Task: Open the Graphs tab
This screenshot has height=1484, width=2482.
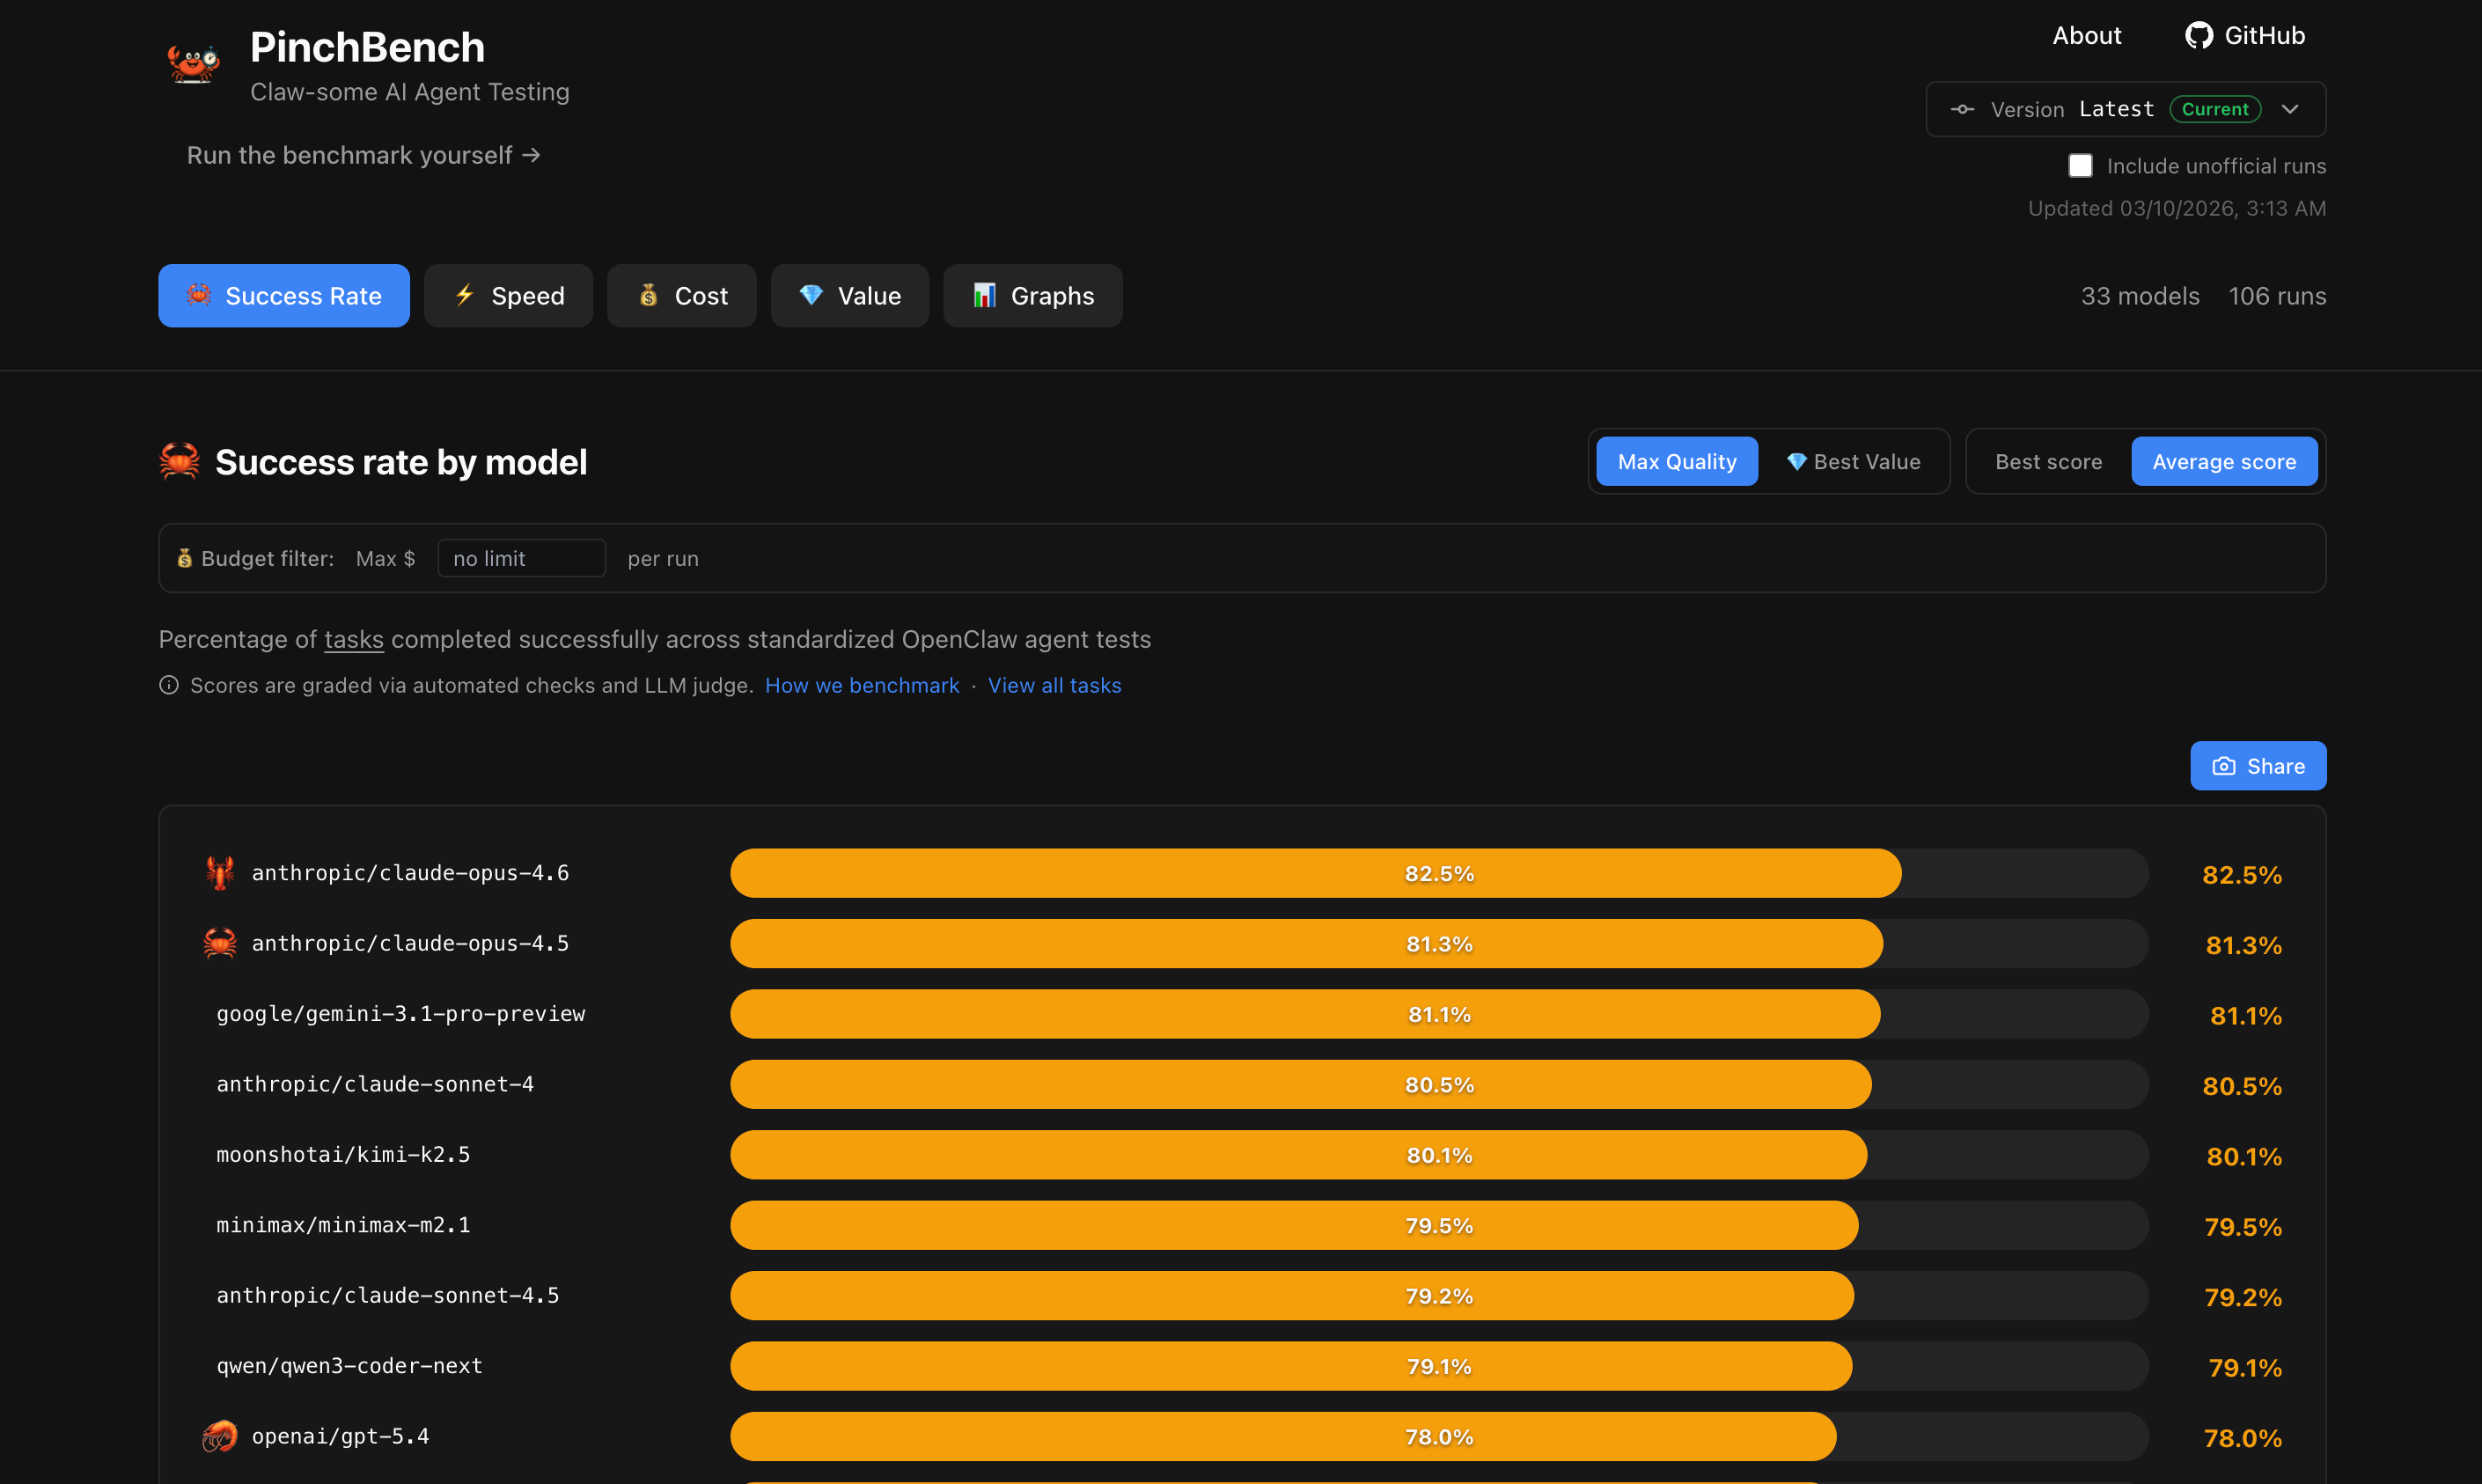Action: (x=1032, y=296)
